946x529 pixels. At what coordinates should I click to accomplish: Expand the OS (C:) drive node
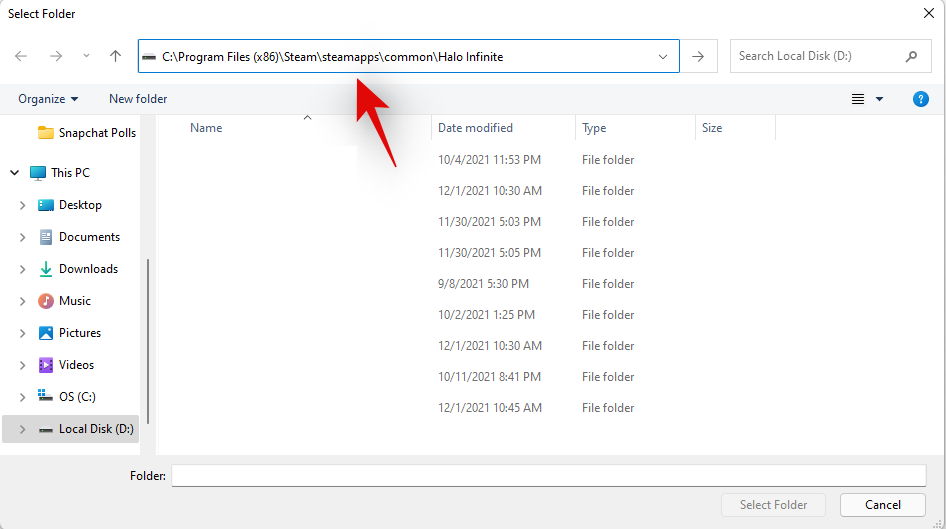click(x=23, y=397)
